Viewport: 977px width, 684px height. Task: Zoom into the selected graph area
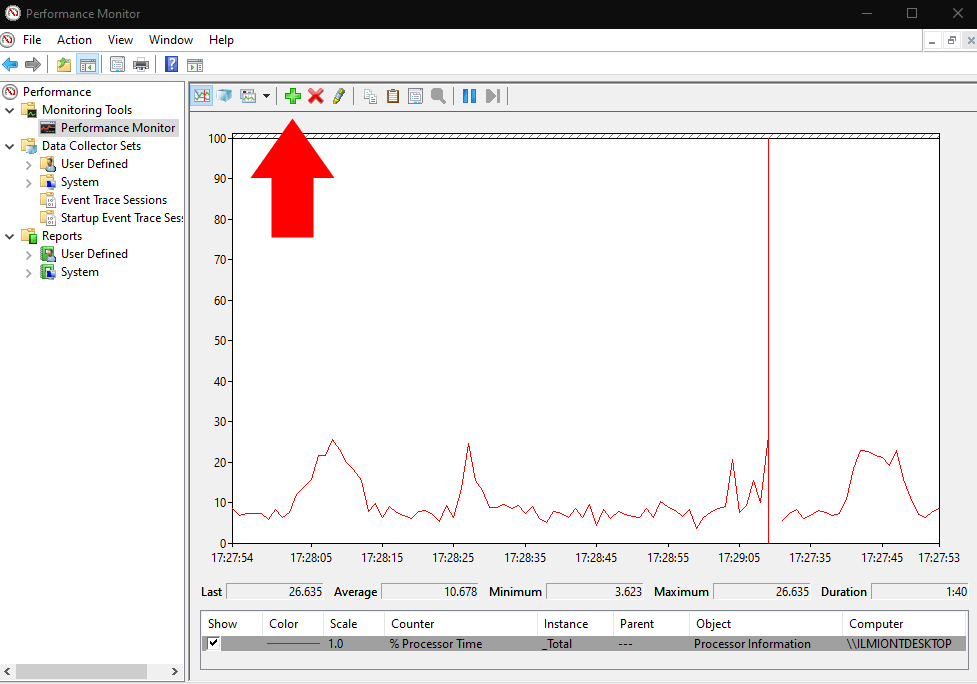[438, 95]
